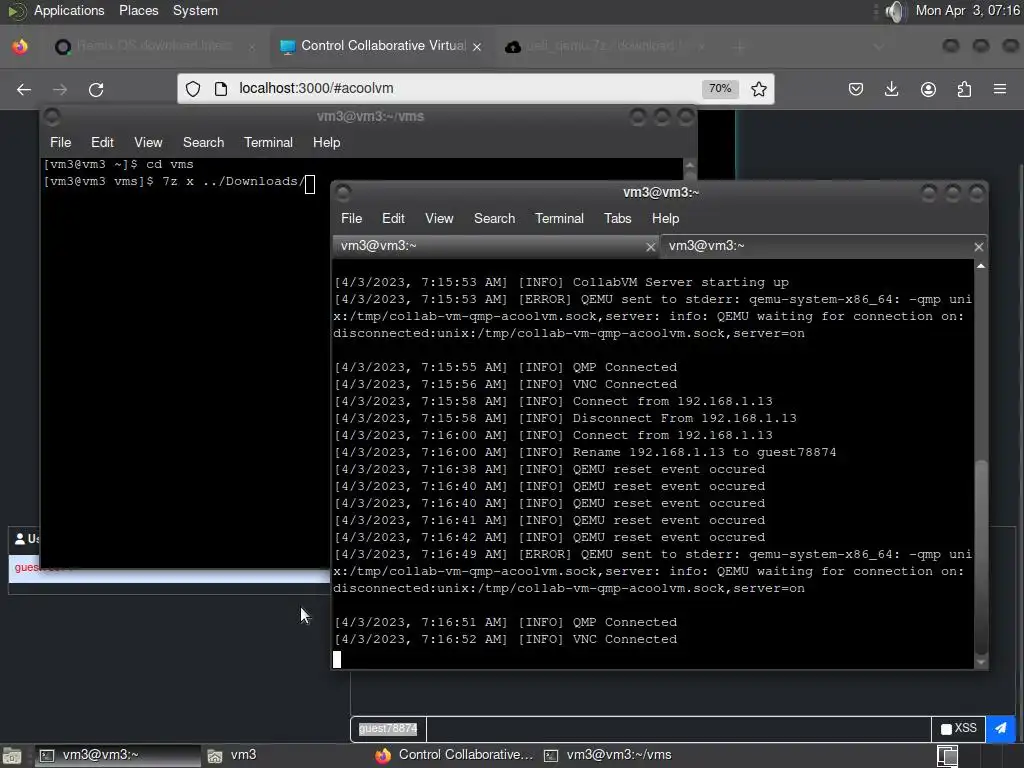Click the front terminal scrollbar thumb

pos(980,556)
